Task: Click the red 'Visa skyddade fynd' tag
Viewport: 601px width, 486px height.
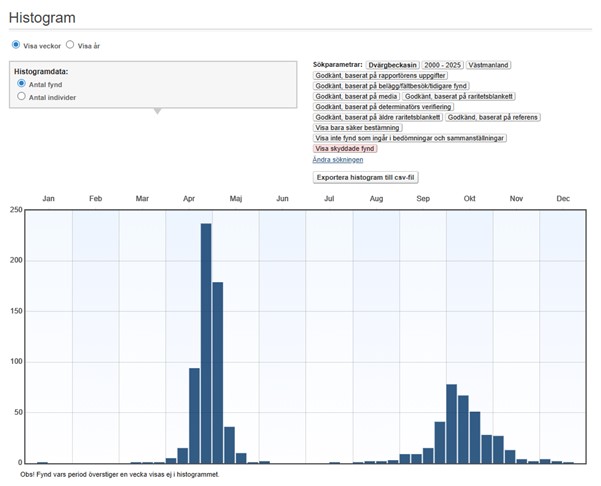Action: click(x=345, y=148)
